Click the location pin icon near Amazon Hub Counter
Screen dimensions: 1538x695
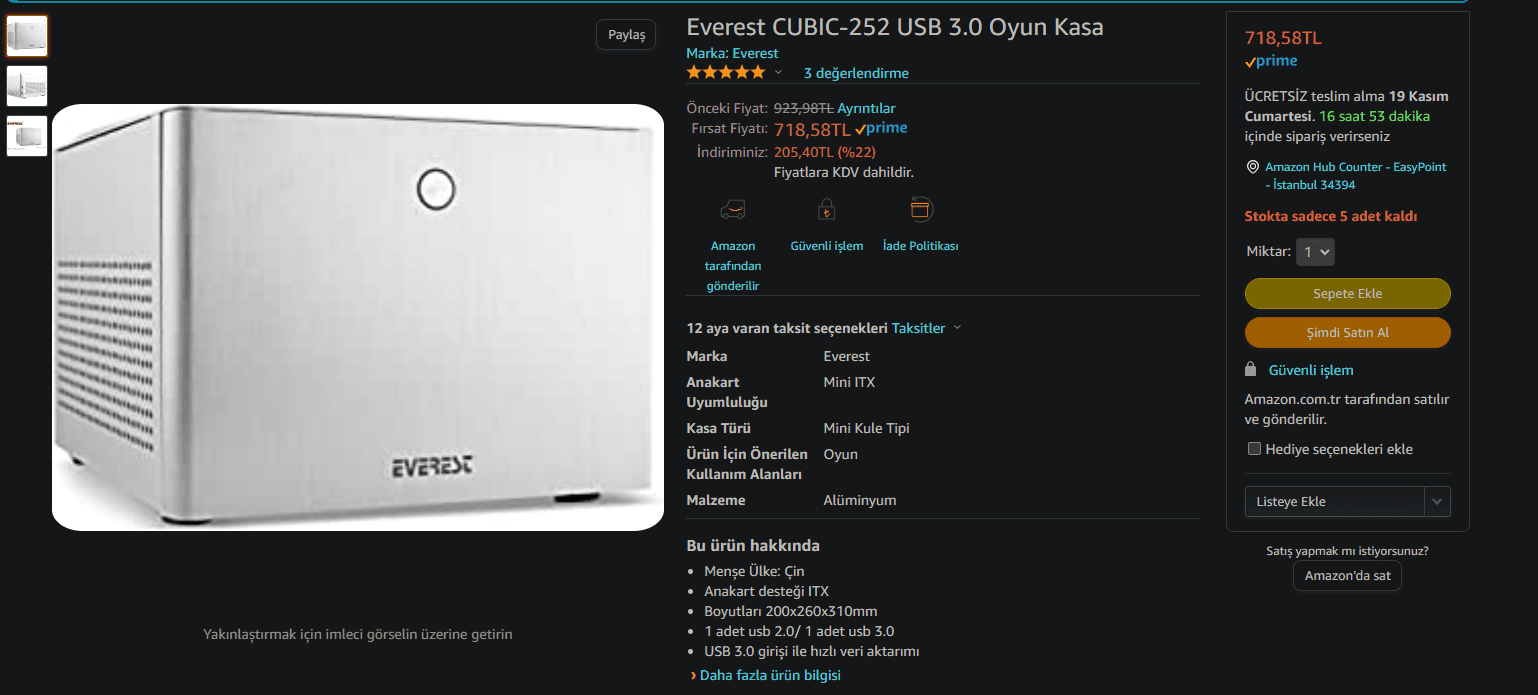[x=1252, y=167]
